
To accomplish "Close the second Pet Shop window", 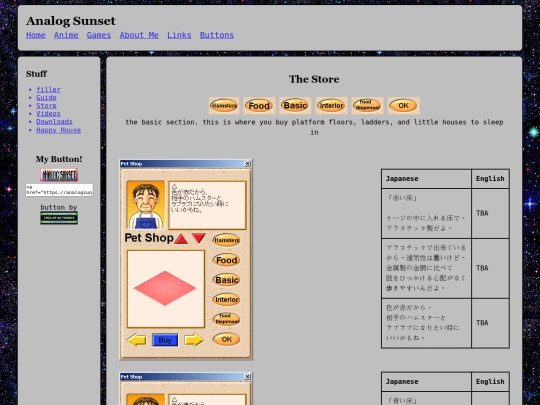I will pyautogui.click(x=247, y=377).
